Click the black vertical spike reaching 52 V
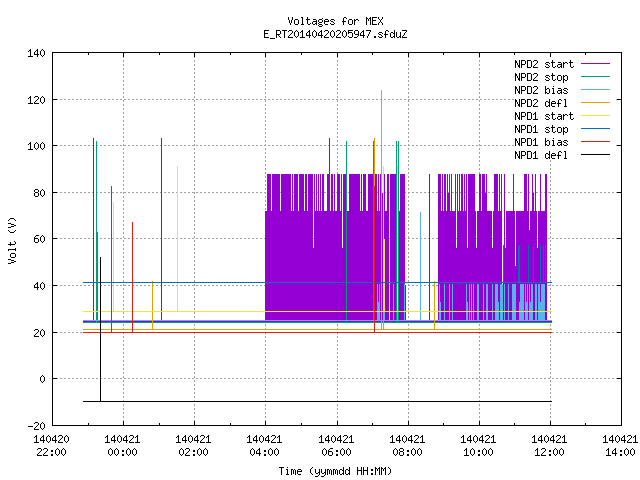 (100, 329)
